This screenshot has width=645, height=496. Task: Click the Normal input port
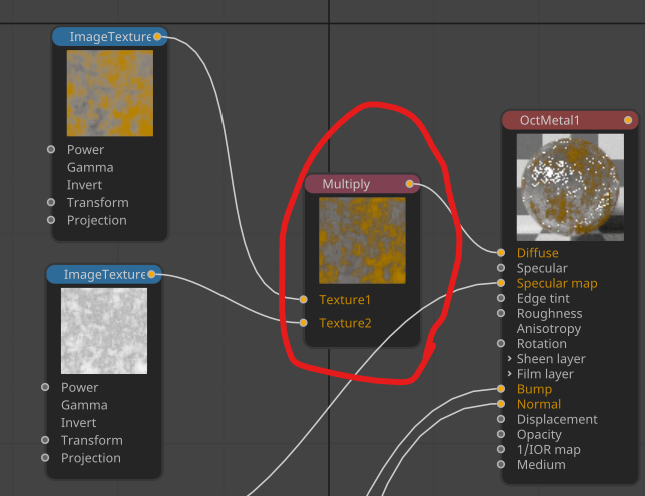(x=501, y=404)
